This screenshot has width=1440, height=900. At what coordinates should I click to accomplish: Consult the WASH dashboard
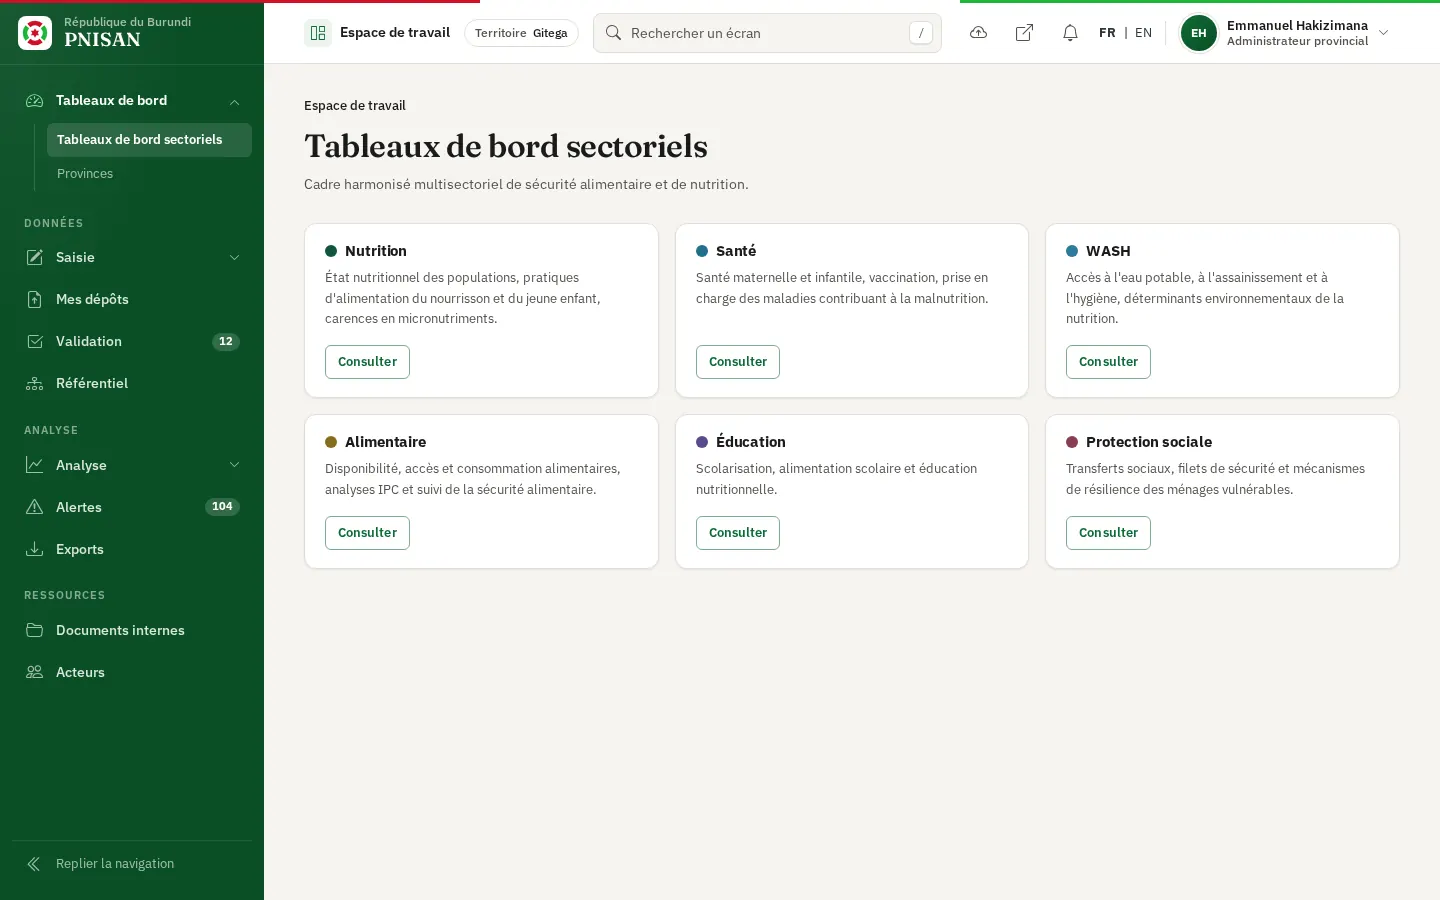pyautogui.click(x=1108, y=362)
